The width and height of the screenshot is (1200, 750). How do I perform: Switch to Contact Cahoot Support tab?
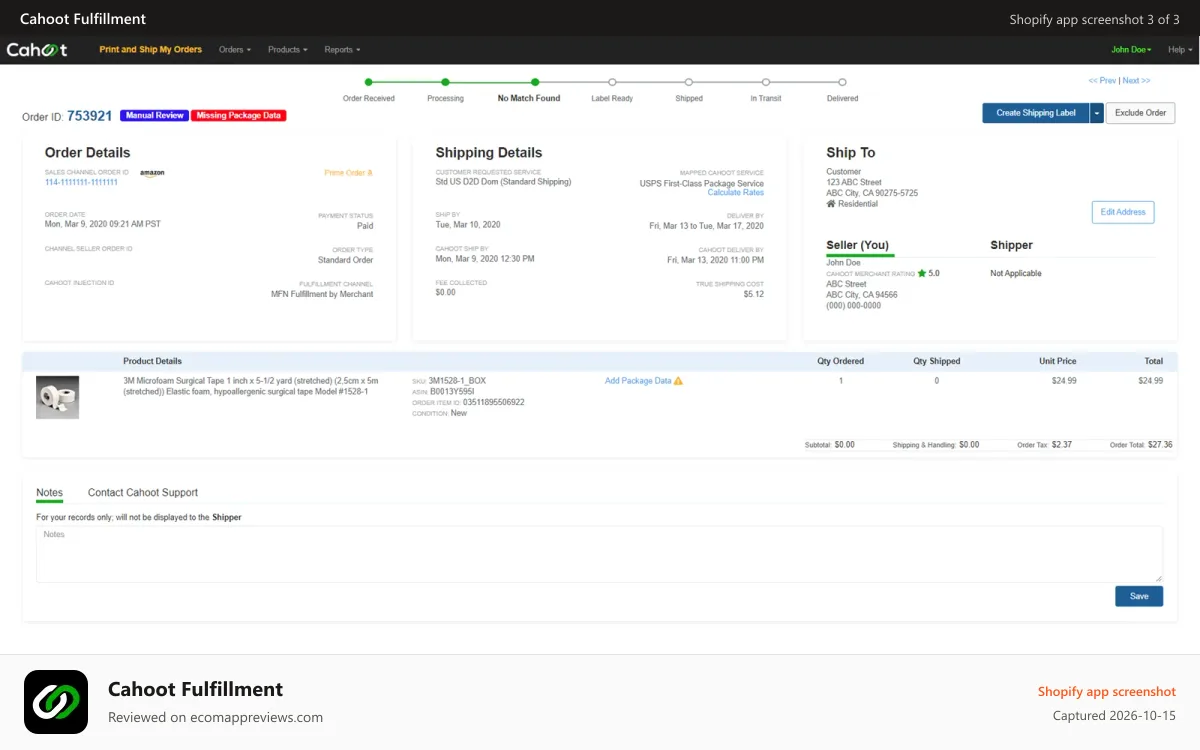143,493
